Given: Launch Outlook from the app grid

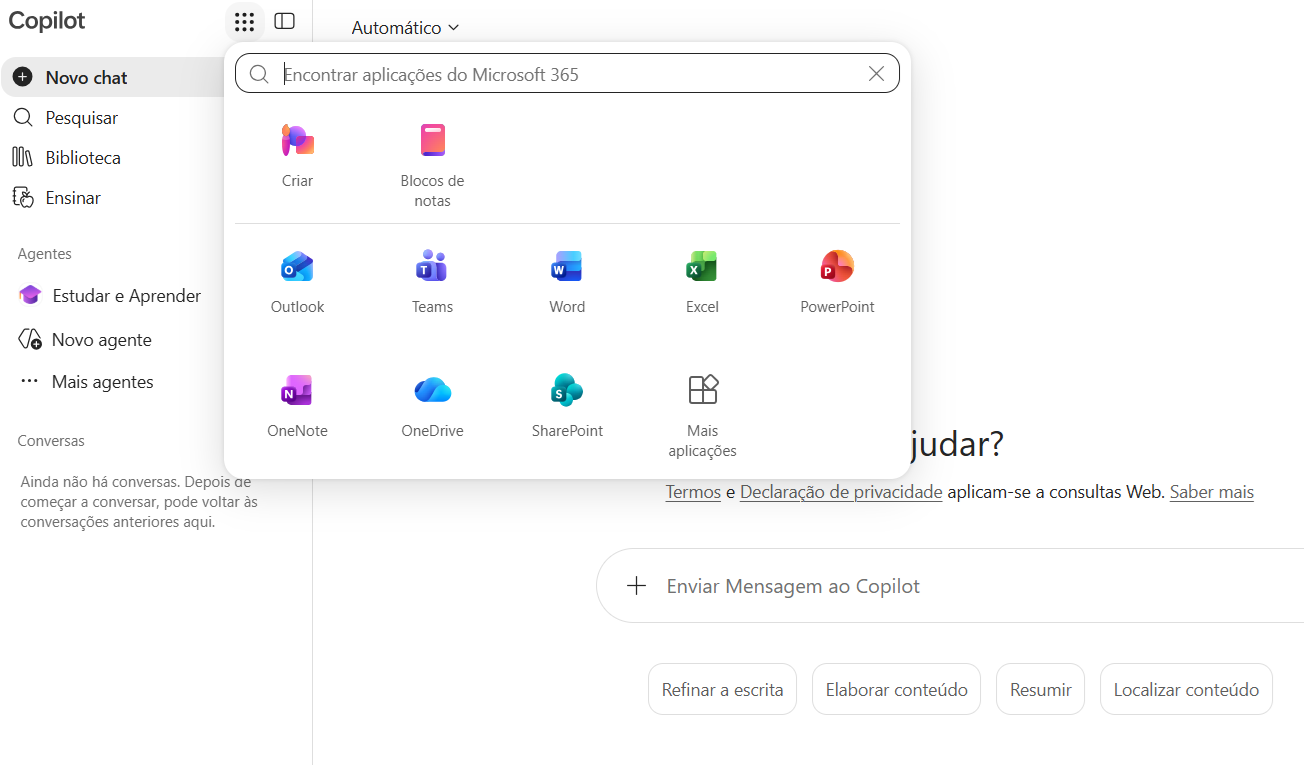Looking at the screenshot, I should pyautogui.click(x=298, y=282).
